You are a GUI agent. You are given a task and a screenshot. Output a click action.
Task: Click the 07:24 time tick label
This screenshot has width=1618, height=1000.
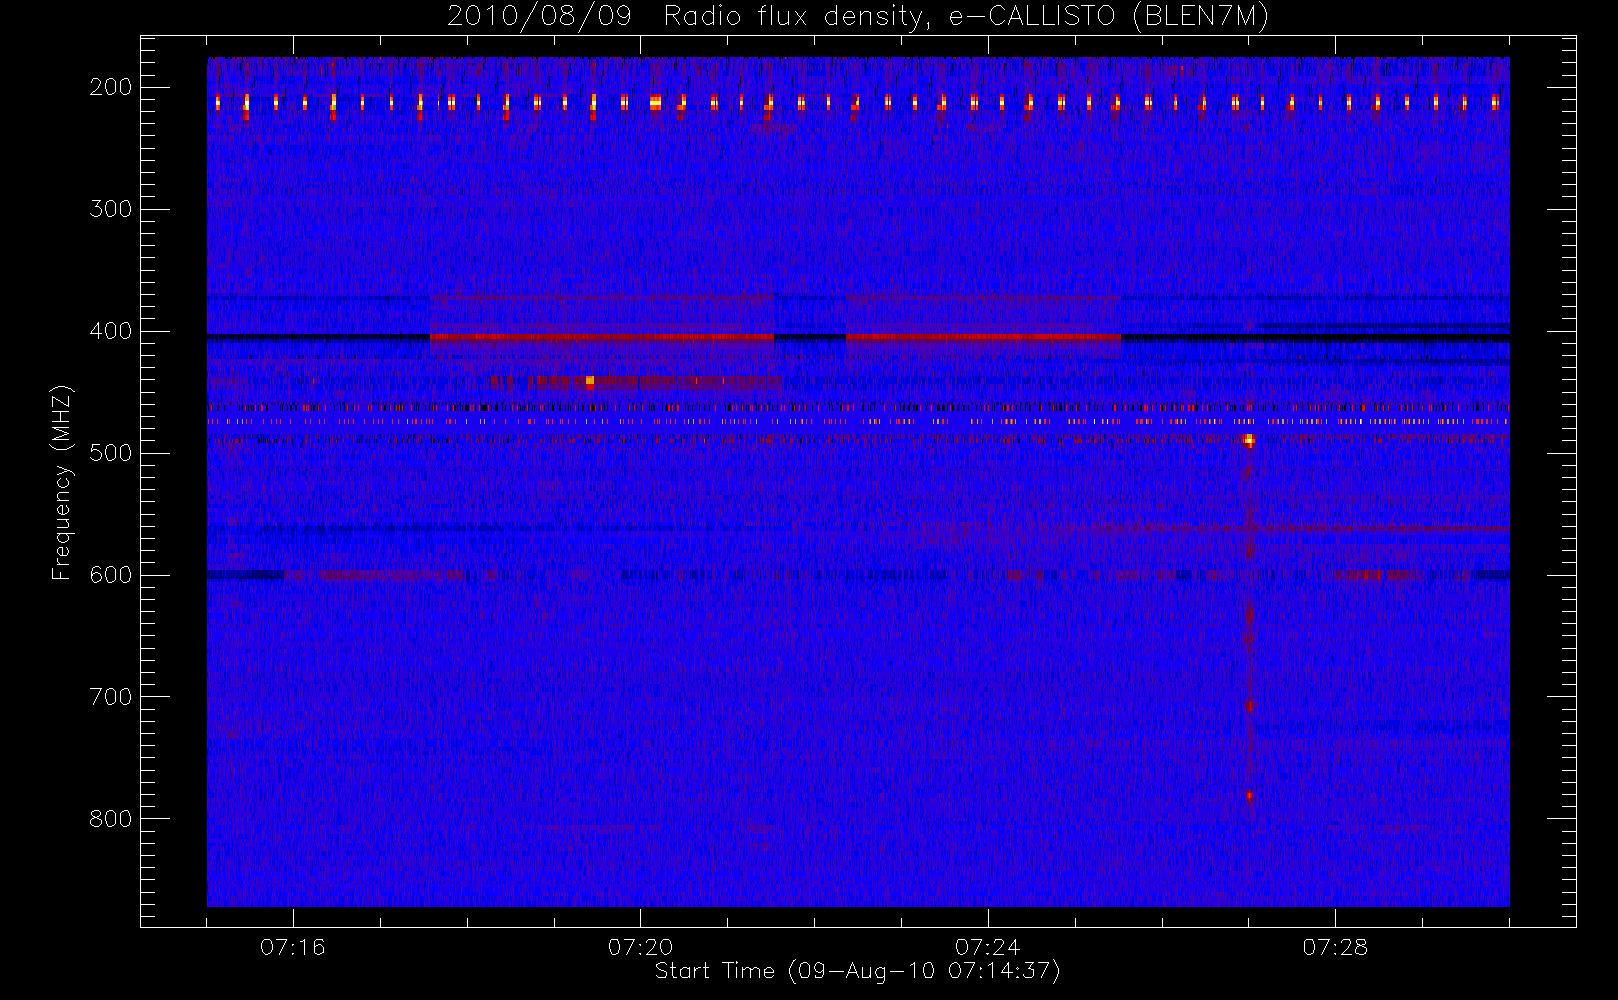pos(988,947)
